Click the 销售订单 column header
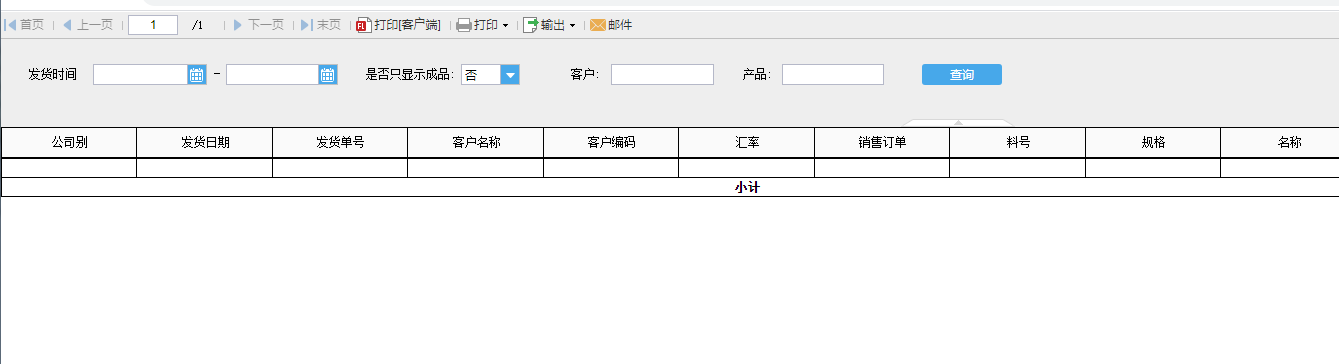 click(882, 142)
